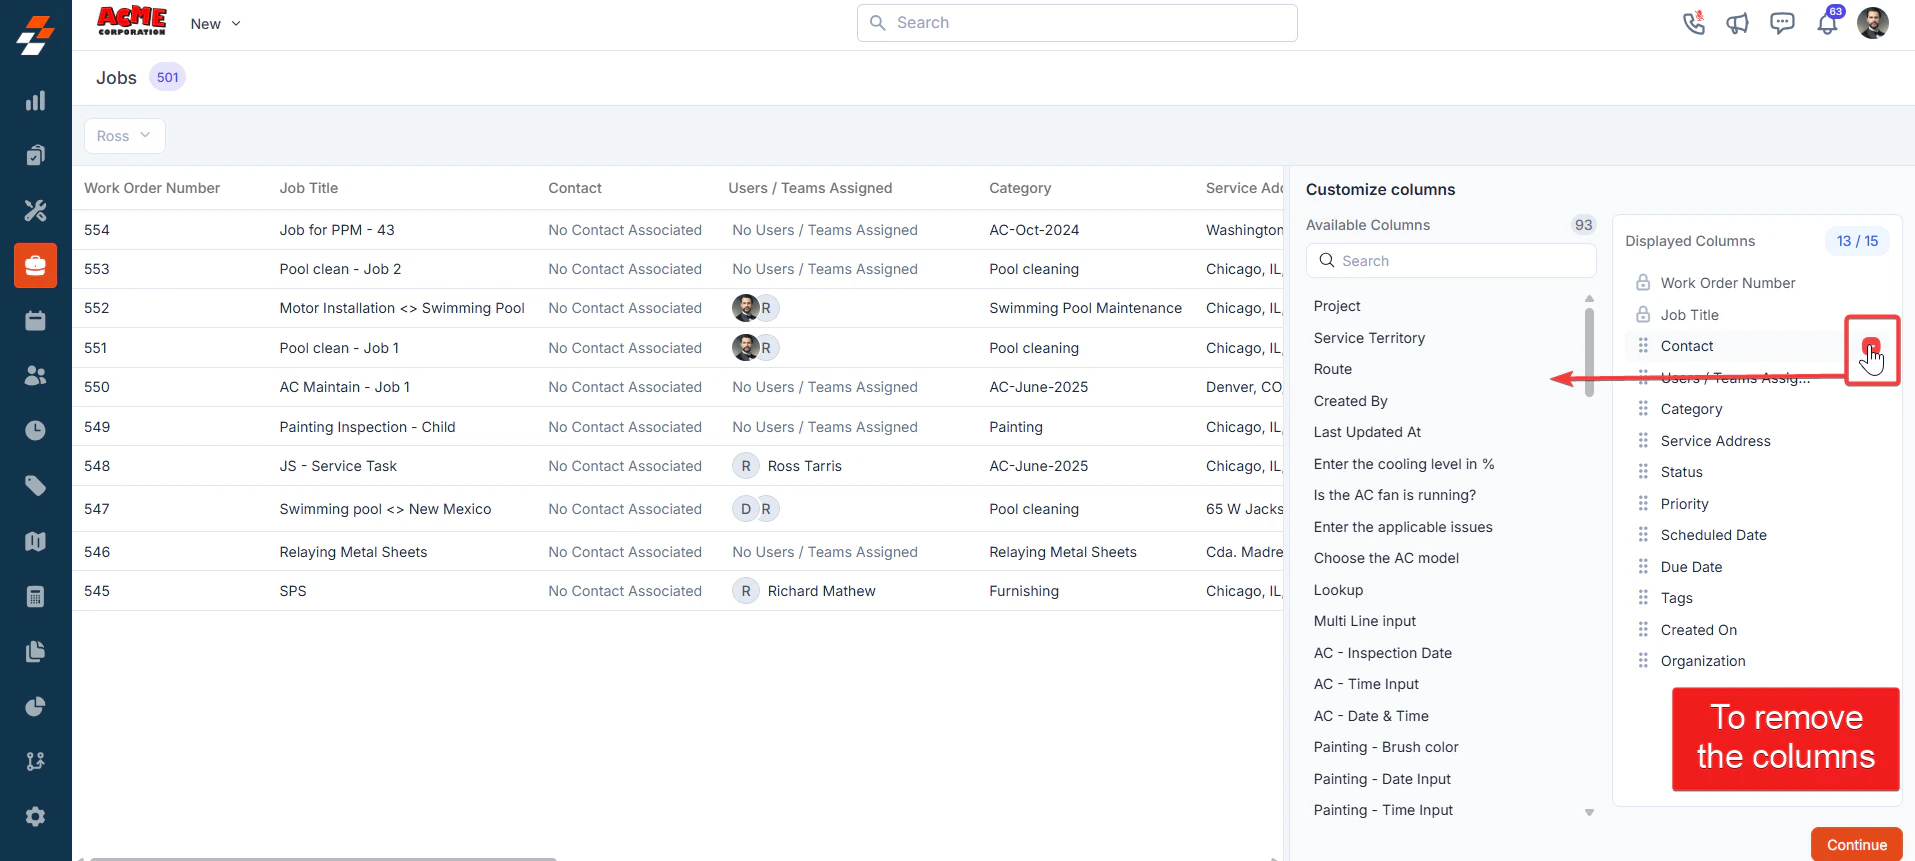Open the workflow branch icon in sidebar
1915x861 pixels.
(35, 762)
